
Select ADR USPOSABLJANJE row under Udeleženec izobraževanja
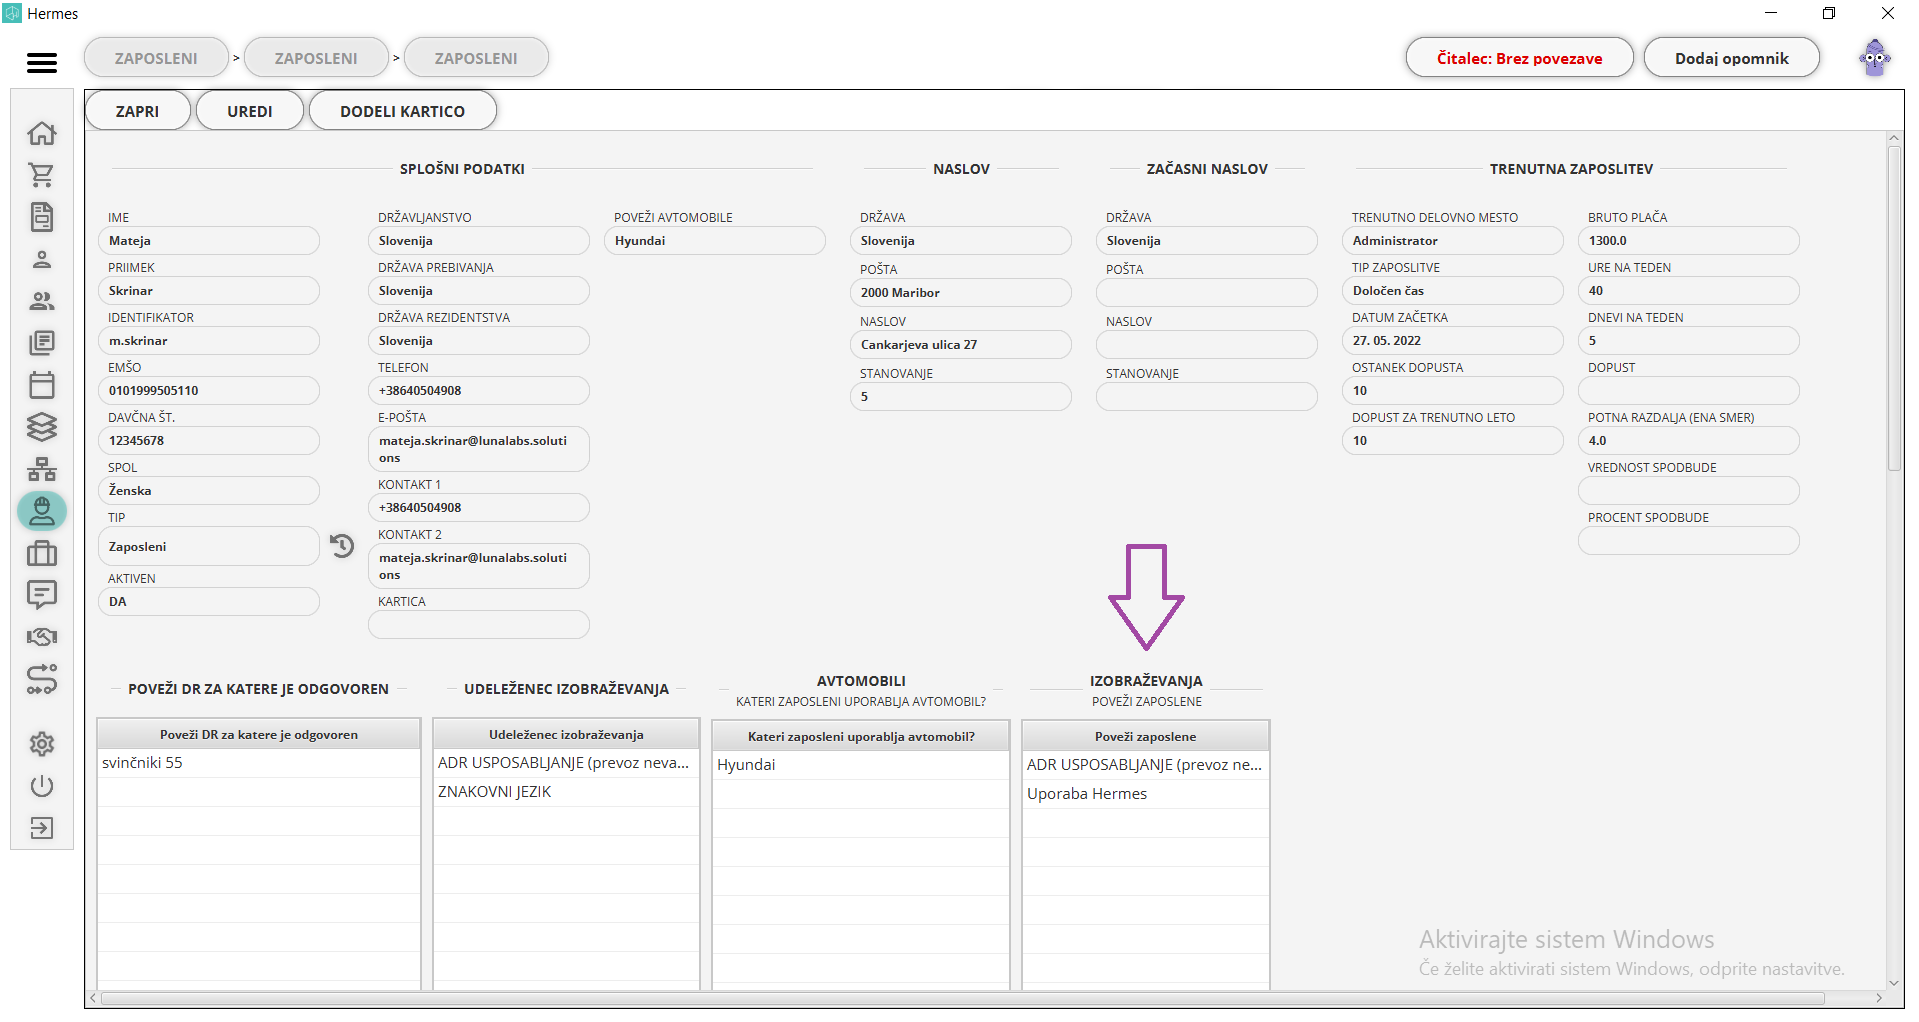(x=566, y=763)
